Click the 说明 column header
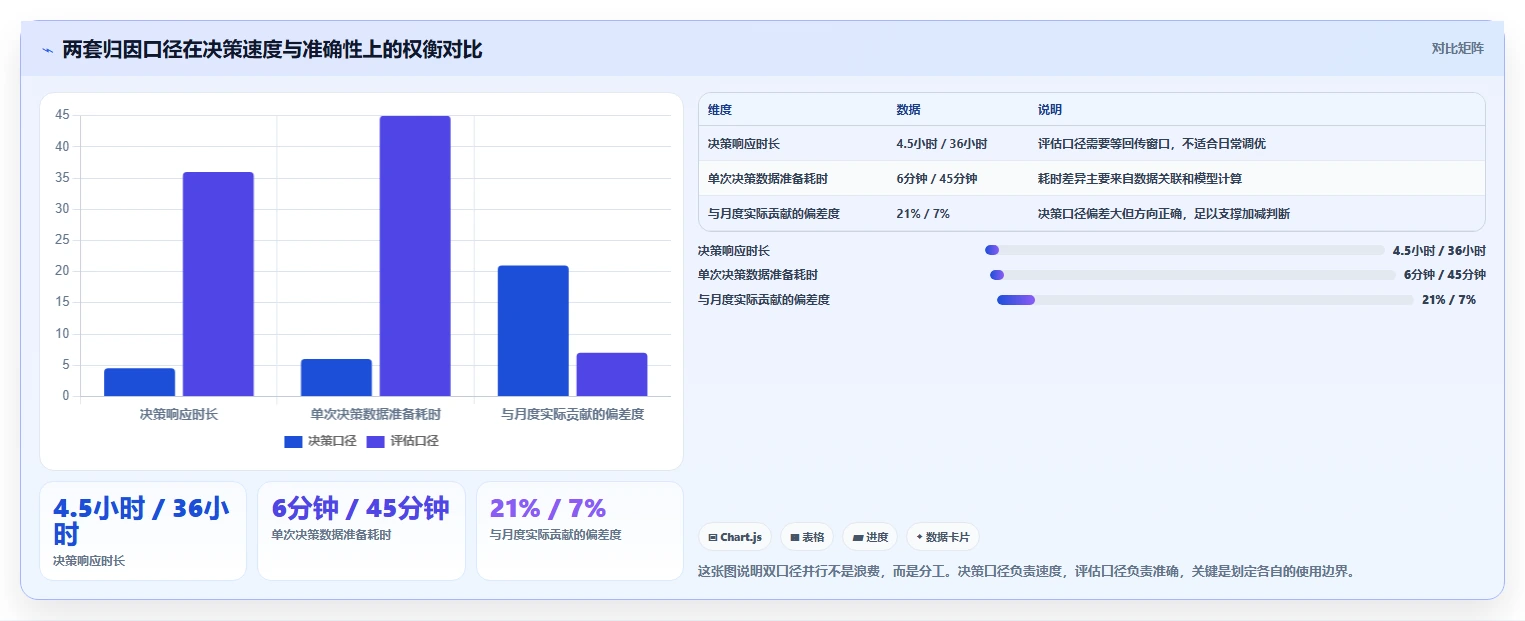Viewport: 1525px width, 621px height. click(1050, 110)
